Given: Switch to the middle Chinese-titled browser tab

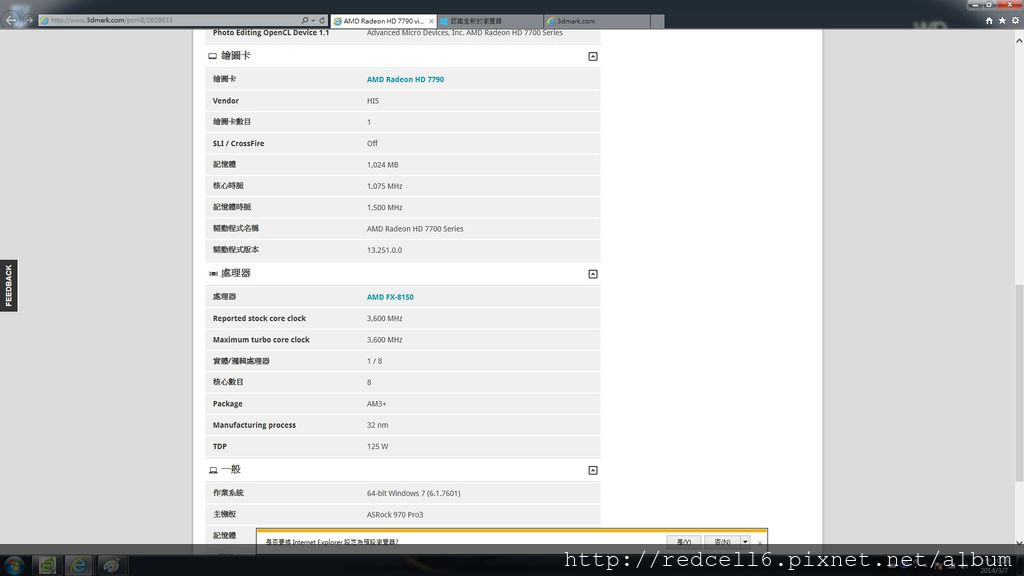Looking at the screenshot, I should pyautogui.click(x=490, y=21).
